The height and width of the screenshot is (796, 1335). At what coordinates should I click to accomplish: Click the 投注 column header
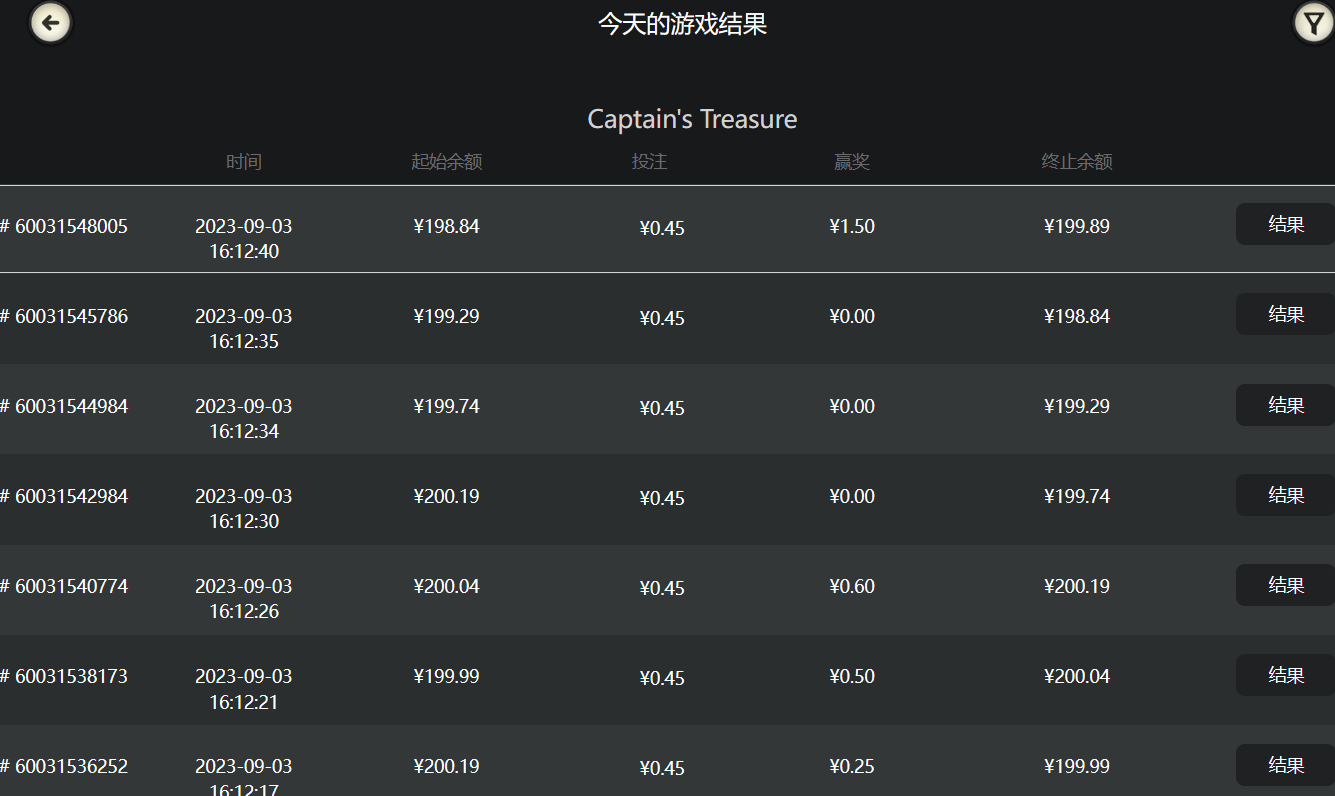click(x=649, y=162)
